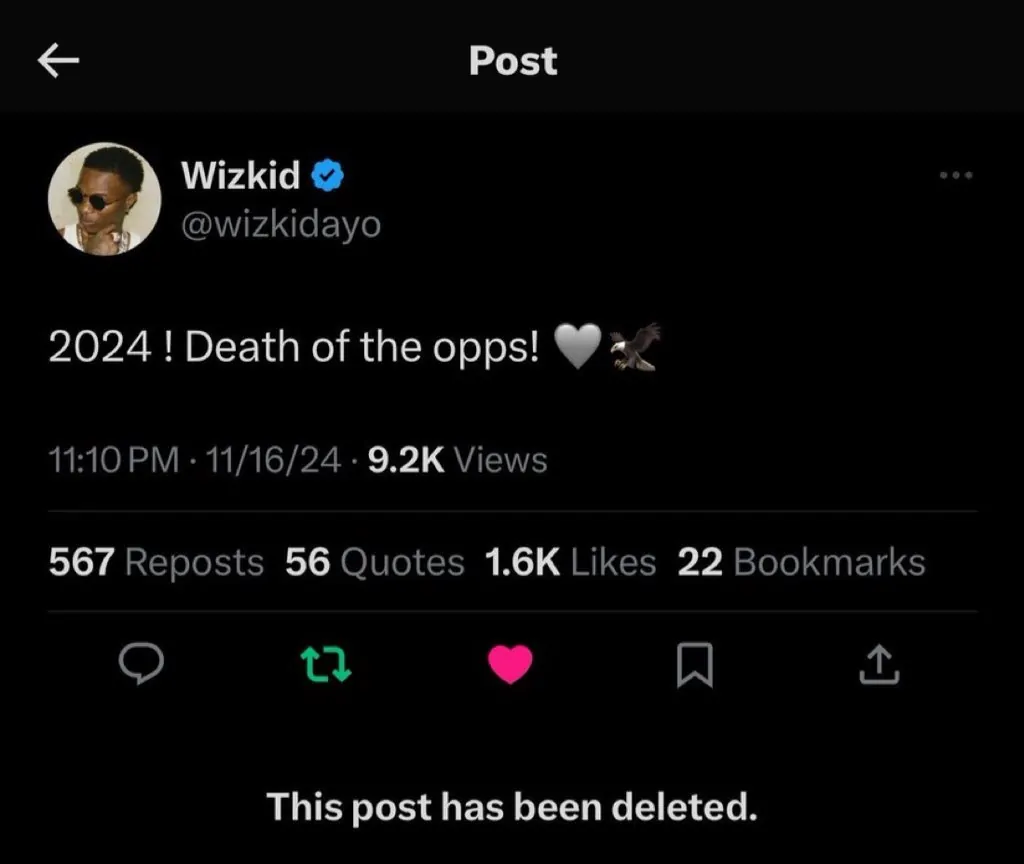Click the blue verified badge
The image size is (1024, 864).
329,177
